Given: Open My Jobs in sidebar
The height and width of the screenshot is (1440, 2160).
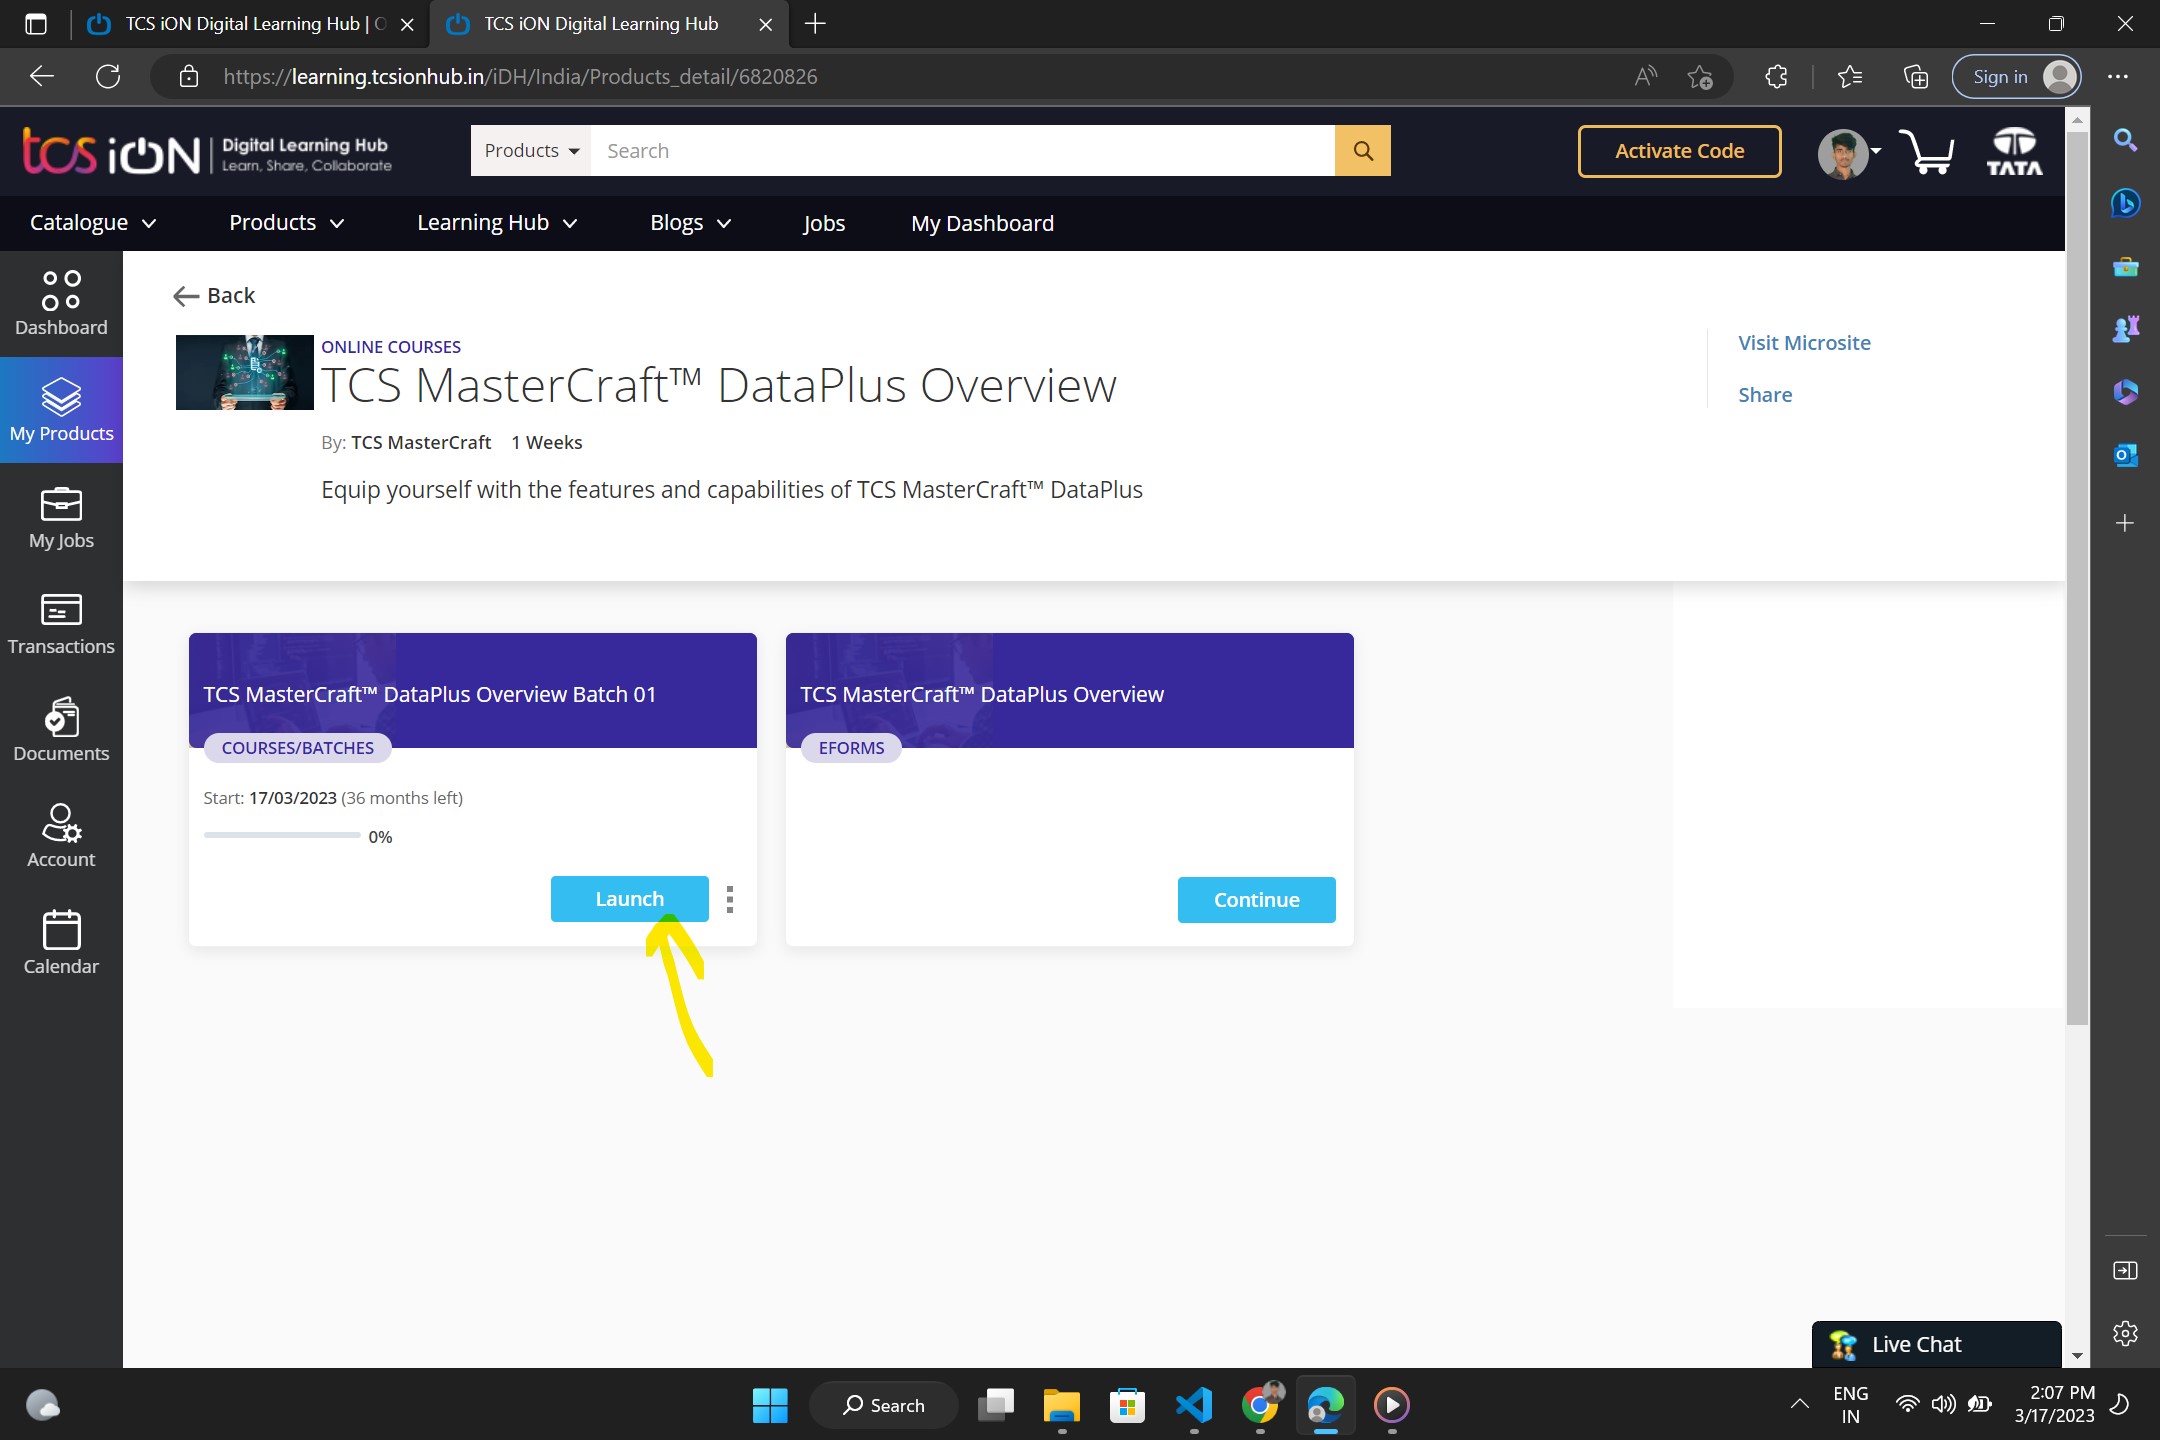Looking at the screenshot, I should pos(61,517).
